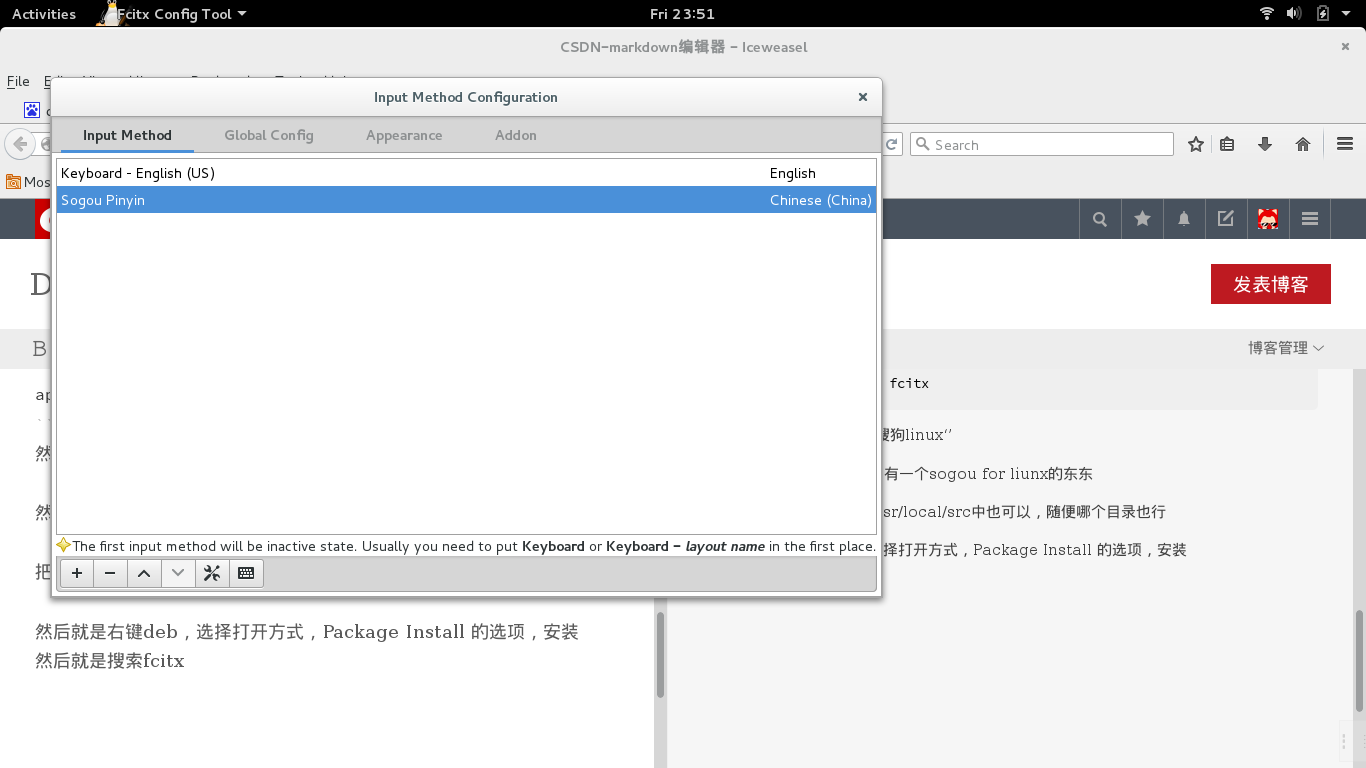The height and width of the screenshot is (768, 1366).
Task: Open CSDN notifications bell icon
Action: pyautogui.click(x=1184, y=219)
